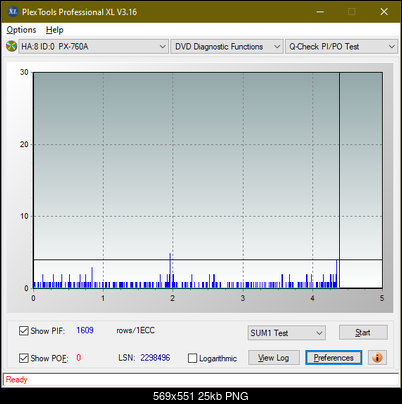Open the Options menu
The height and width of the screenshot is (404, 402).
tap(21, 30)
